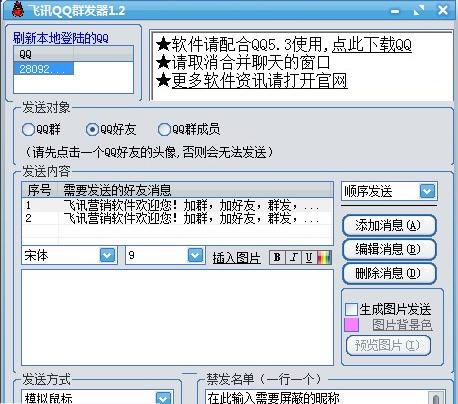458x404 pixels.
Task: Click the 编辑消息(B) button
Action: 389,250
